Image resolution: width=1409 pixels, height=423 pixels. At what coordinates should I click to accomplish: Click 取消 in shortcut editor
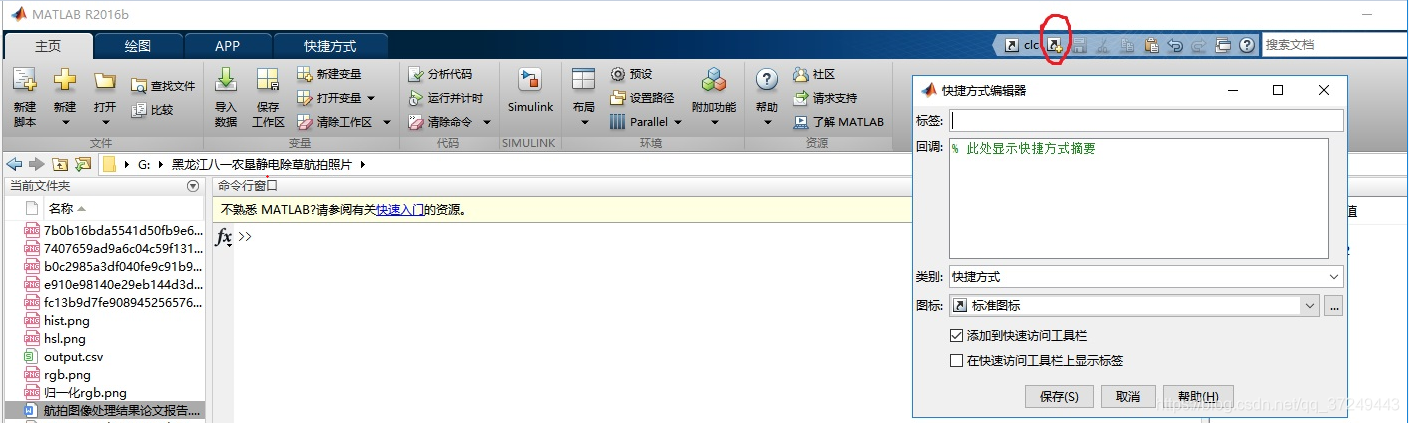(x=1128, y=397)
